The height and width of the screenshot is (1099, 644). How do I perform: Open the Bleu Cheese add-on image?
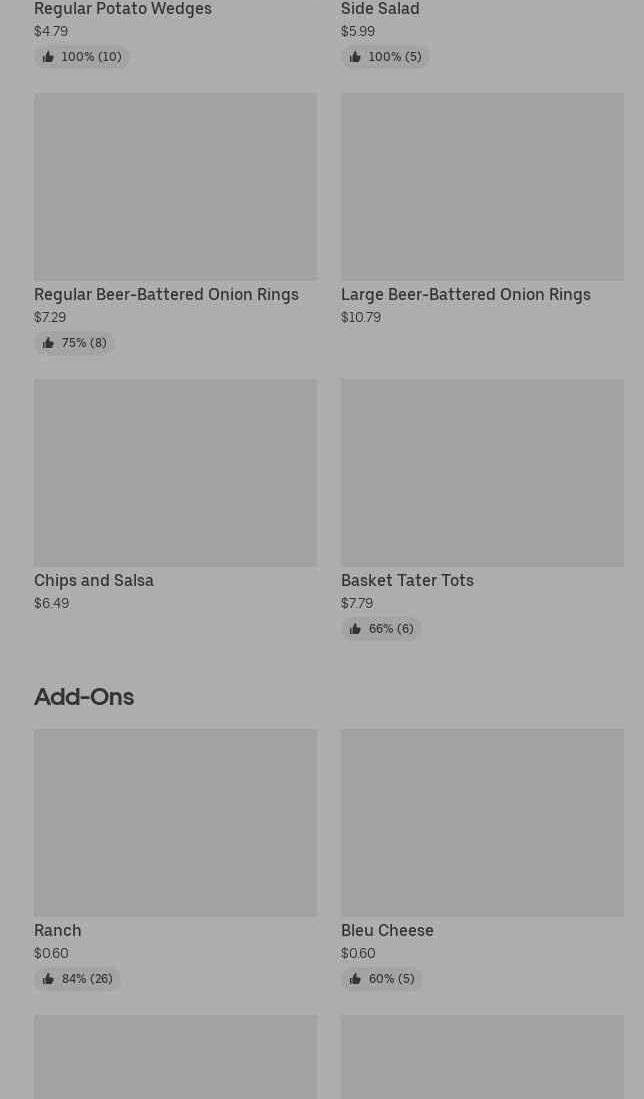click(482, 823)
